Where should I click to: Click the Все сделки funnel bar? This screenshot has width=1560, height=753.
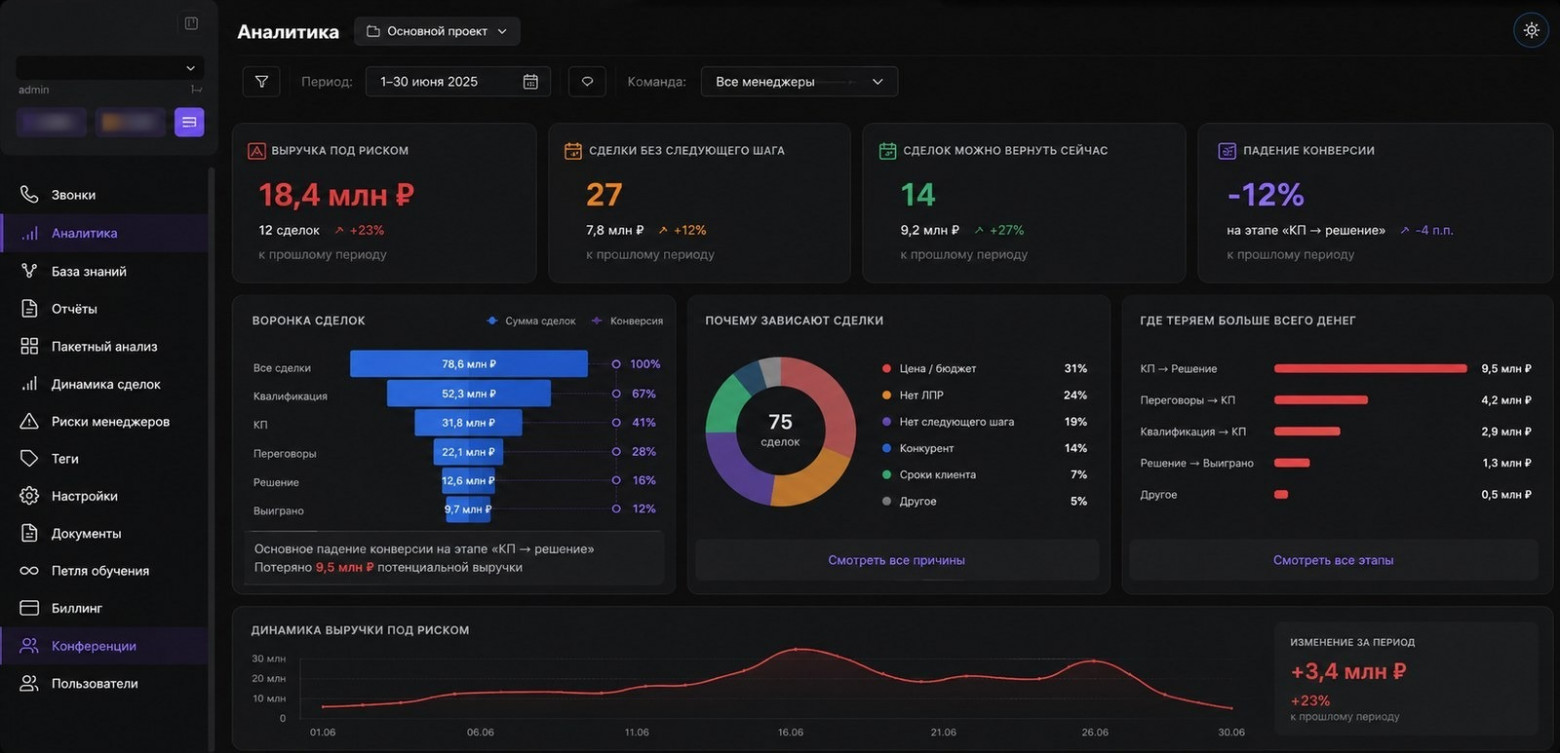click(x=469, y=364)
